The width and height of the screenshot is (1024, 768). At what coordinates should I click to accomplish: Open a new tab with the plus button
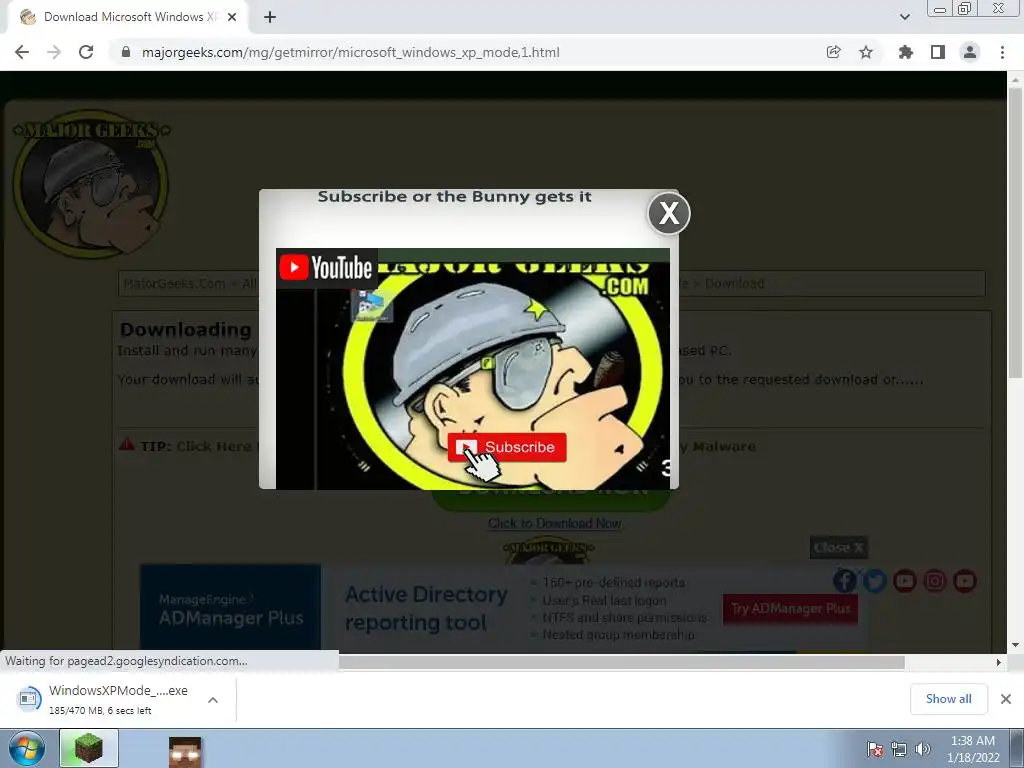click(270, 17)
